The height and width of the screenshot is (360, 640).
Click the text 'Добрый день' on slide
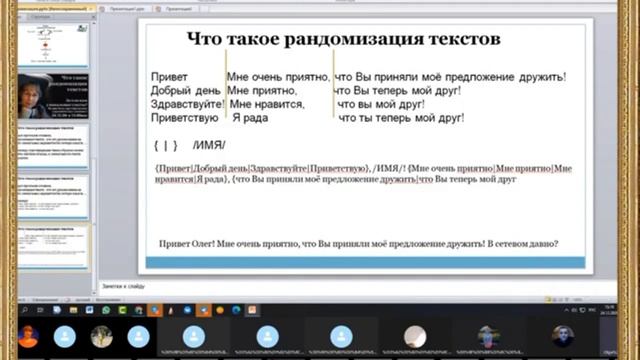click(x=185, y=90)
